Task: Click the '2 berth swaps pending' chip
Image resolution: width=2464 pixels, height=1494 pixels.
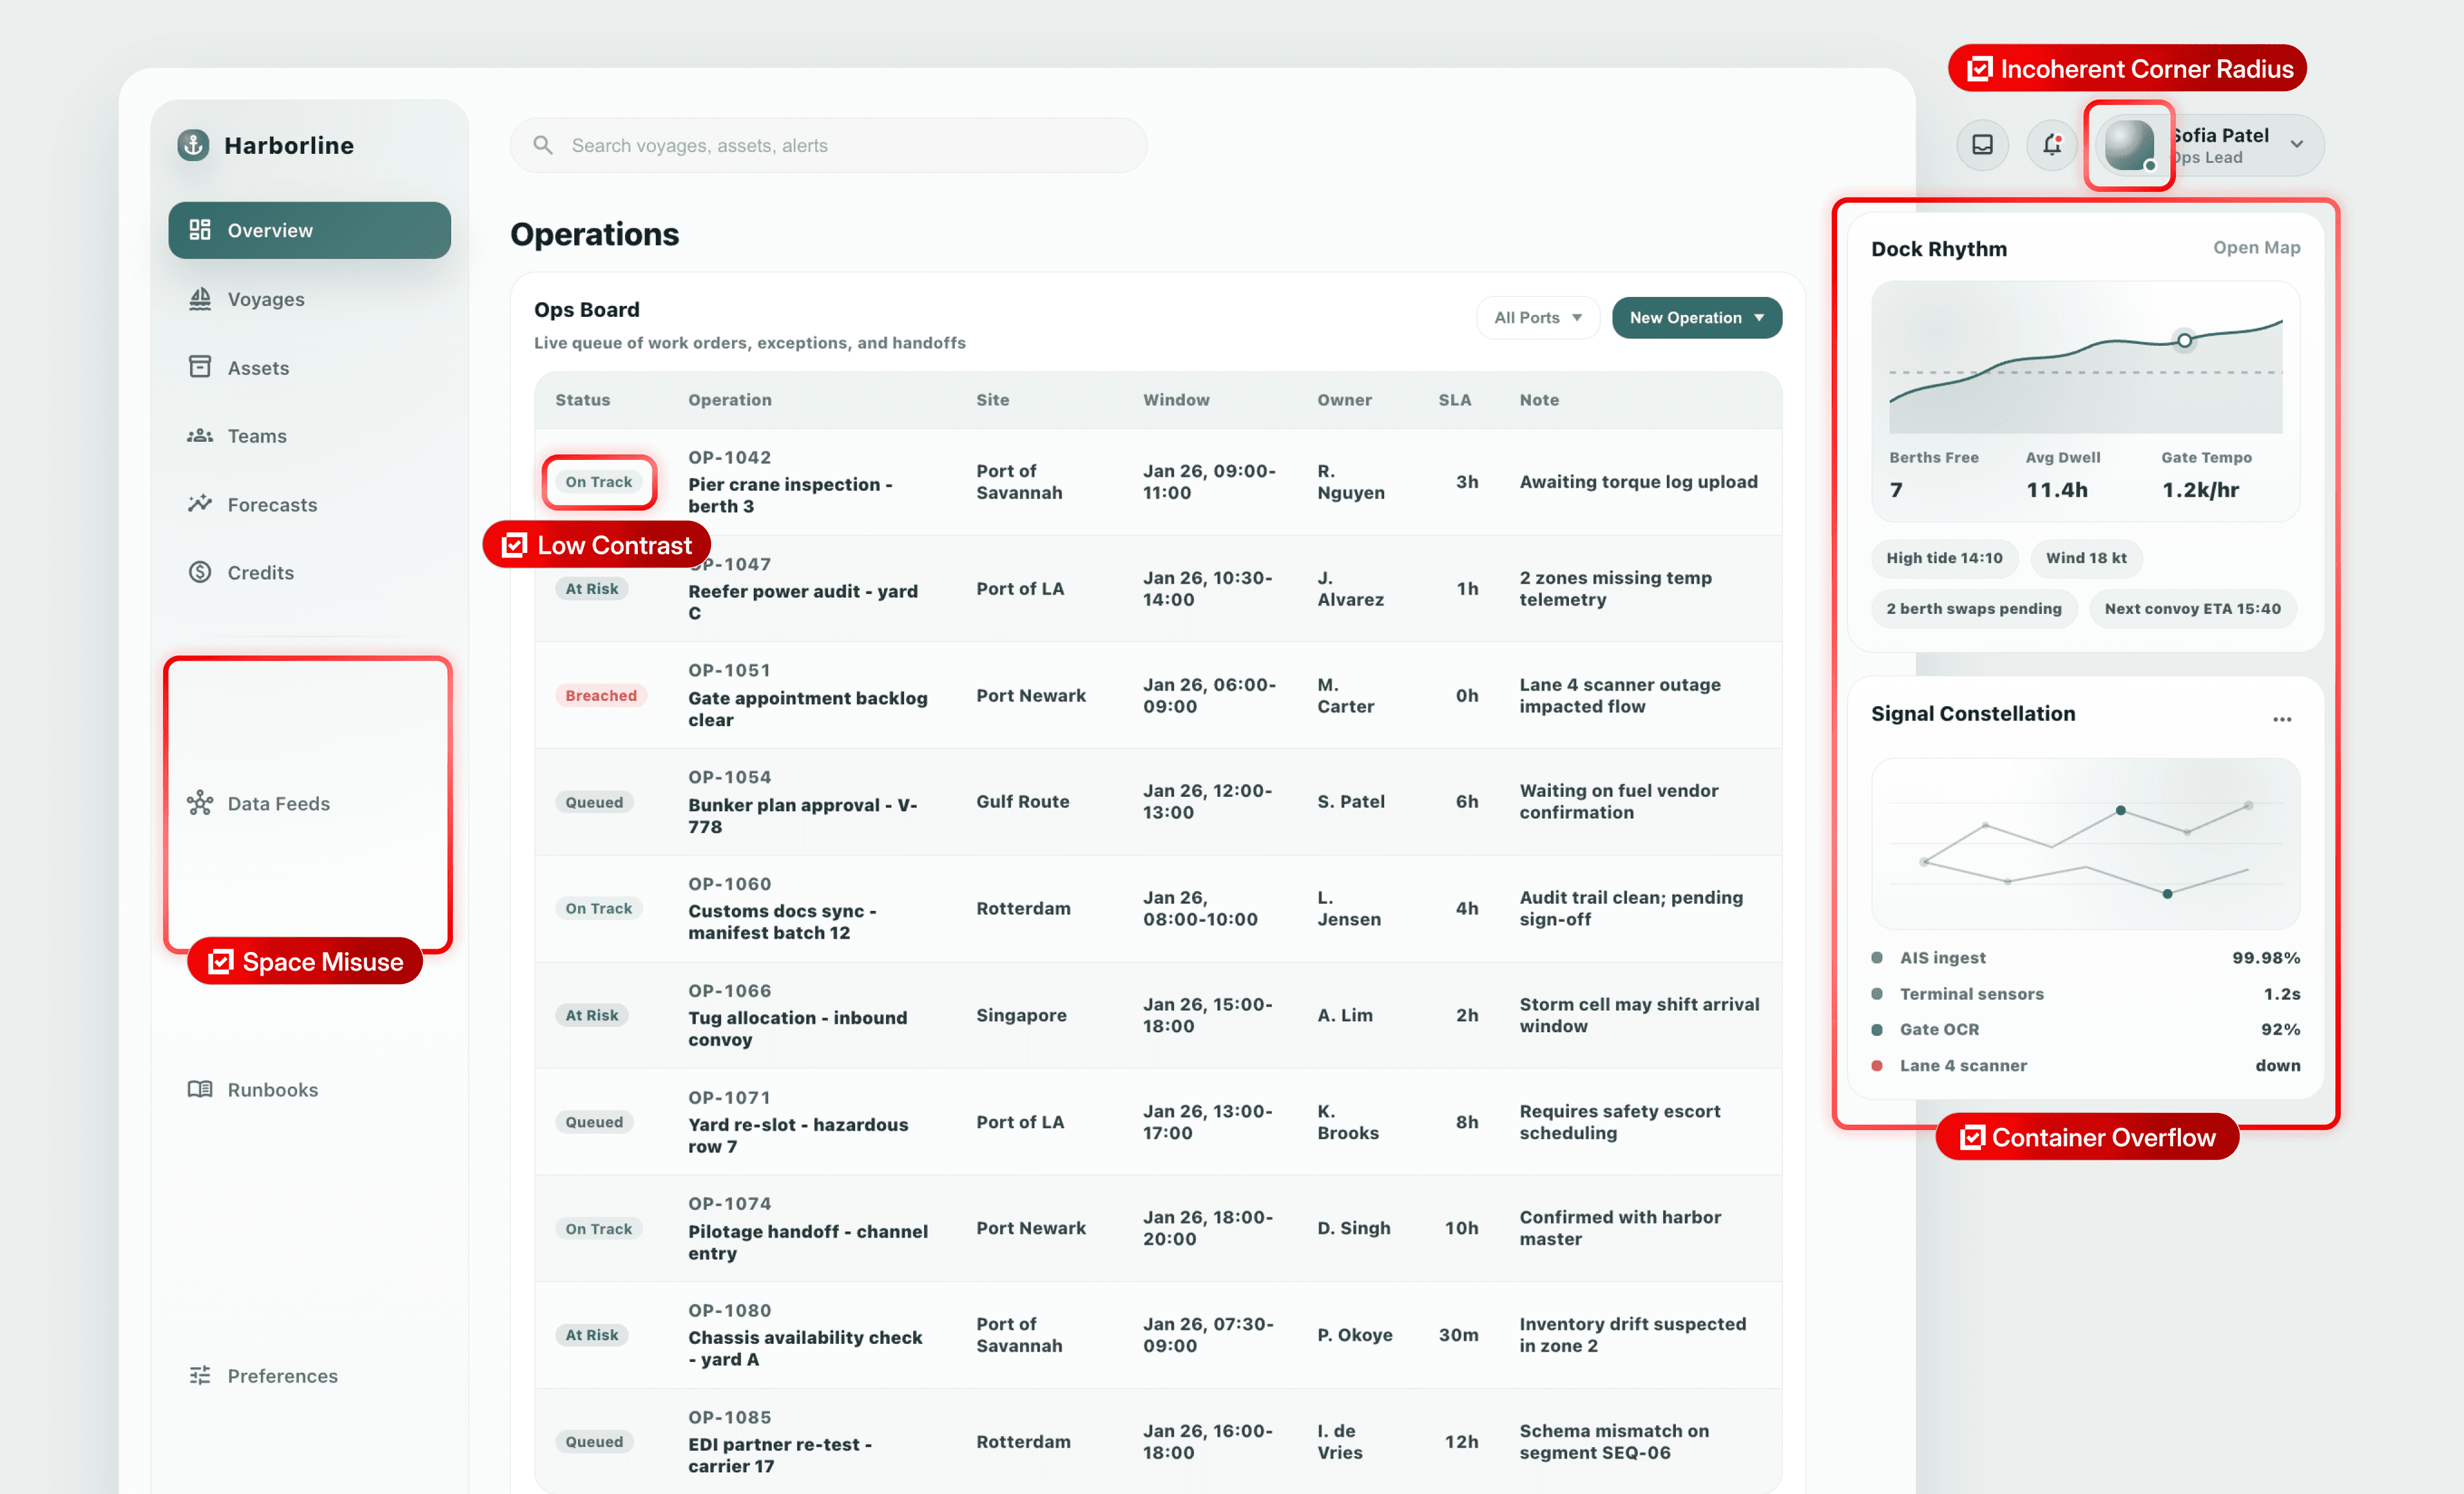Action: [1973, 608]
